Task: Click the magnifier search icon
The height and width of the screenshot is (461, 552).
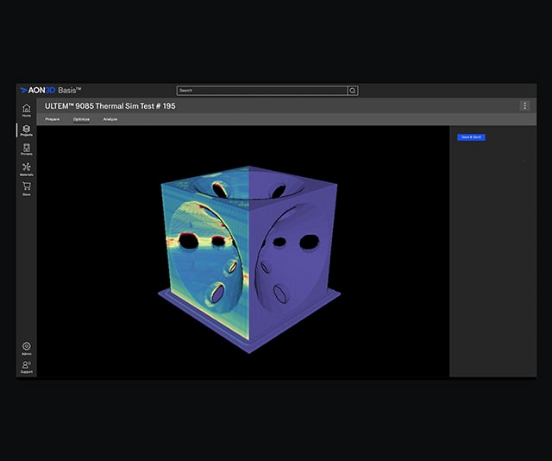Action: [x=352, y=91]
